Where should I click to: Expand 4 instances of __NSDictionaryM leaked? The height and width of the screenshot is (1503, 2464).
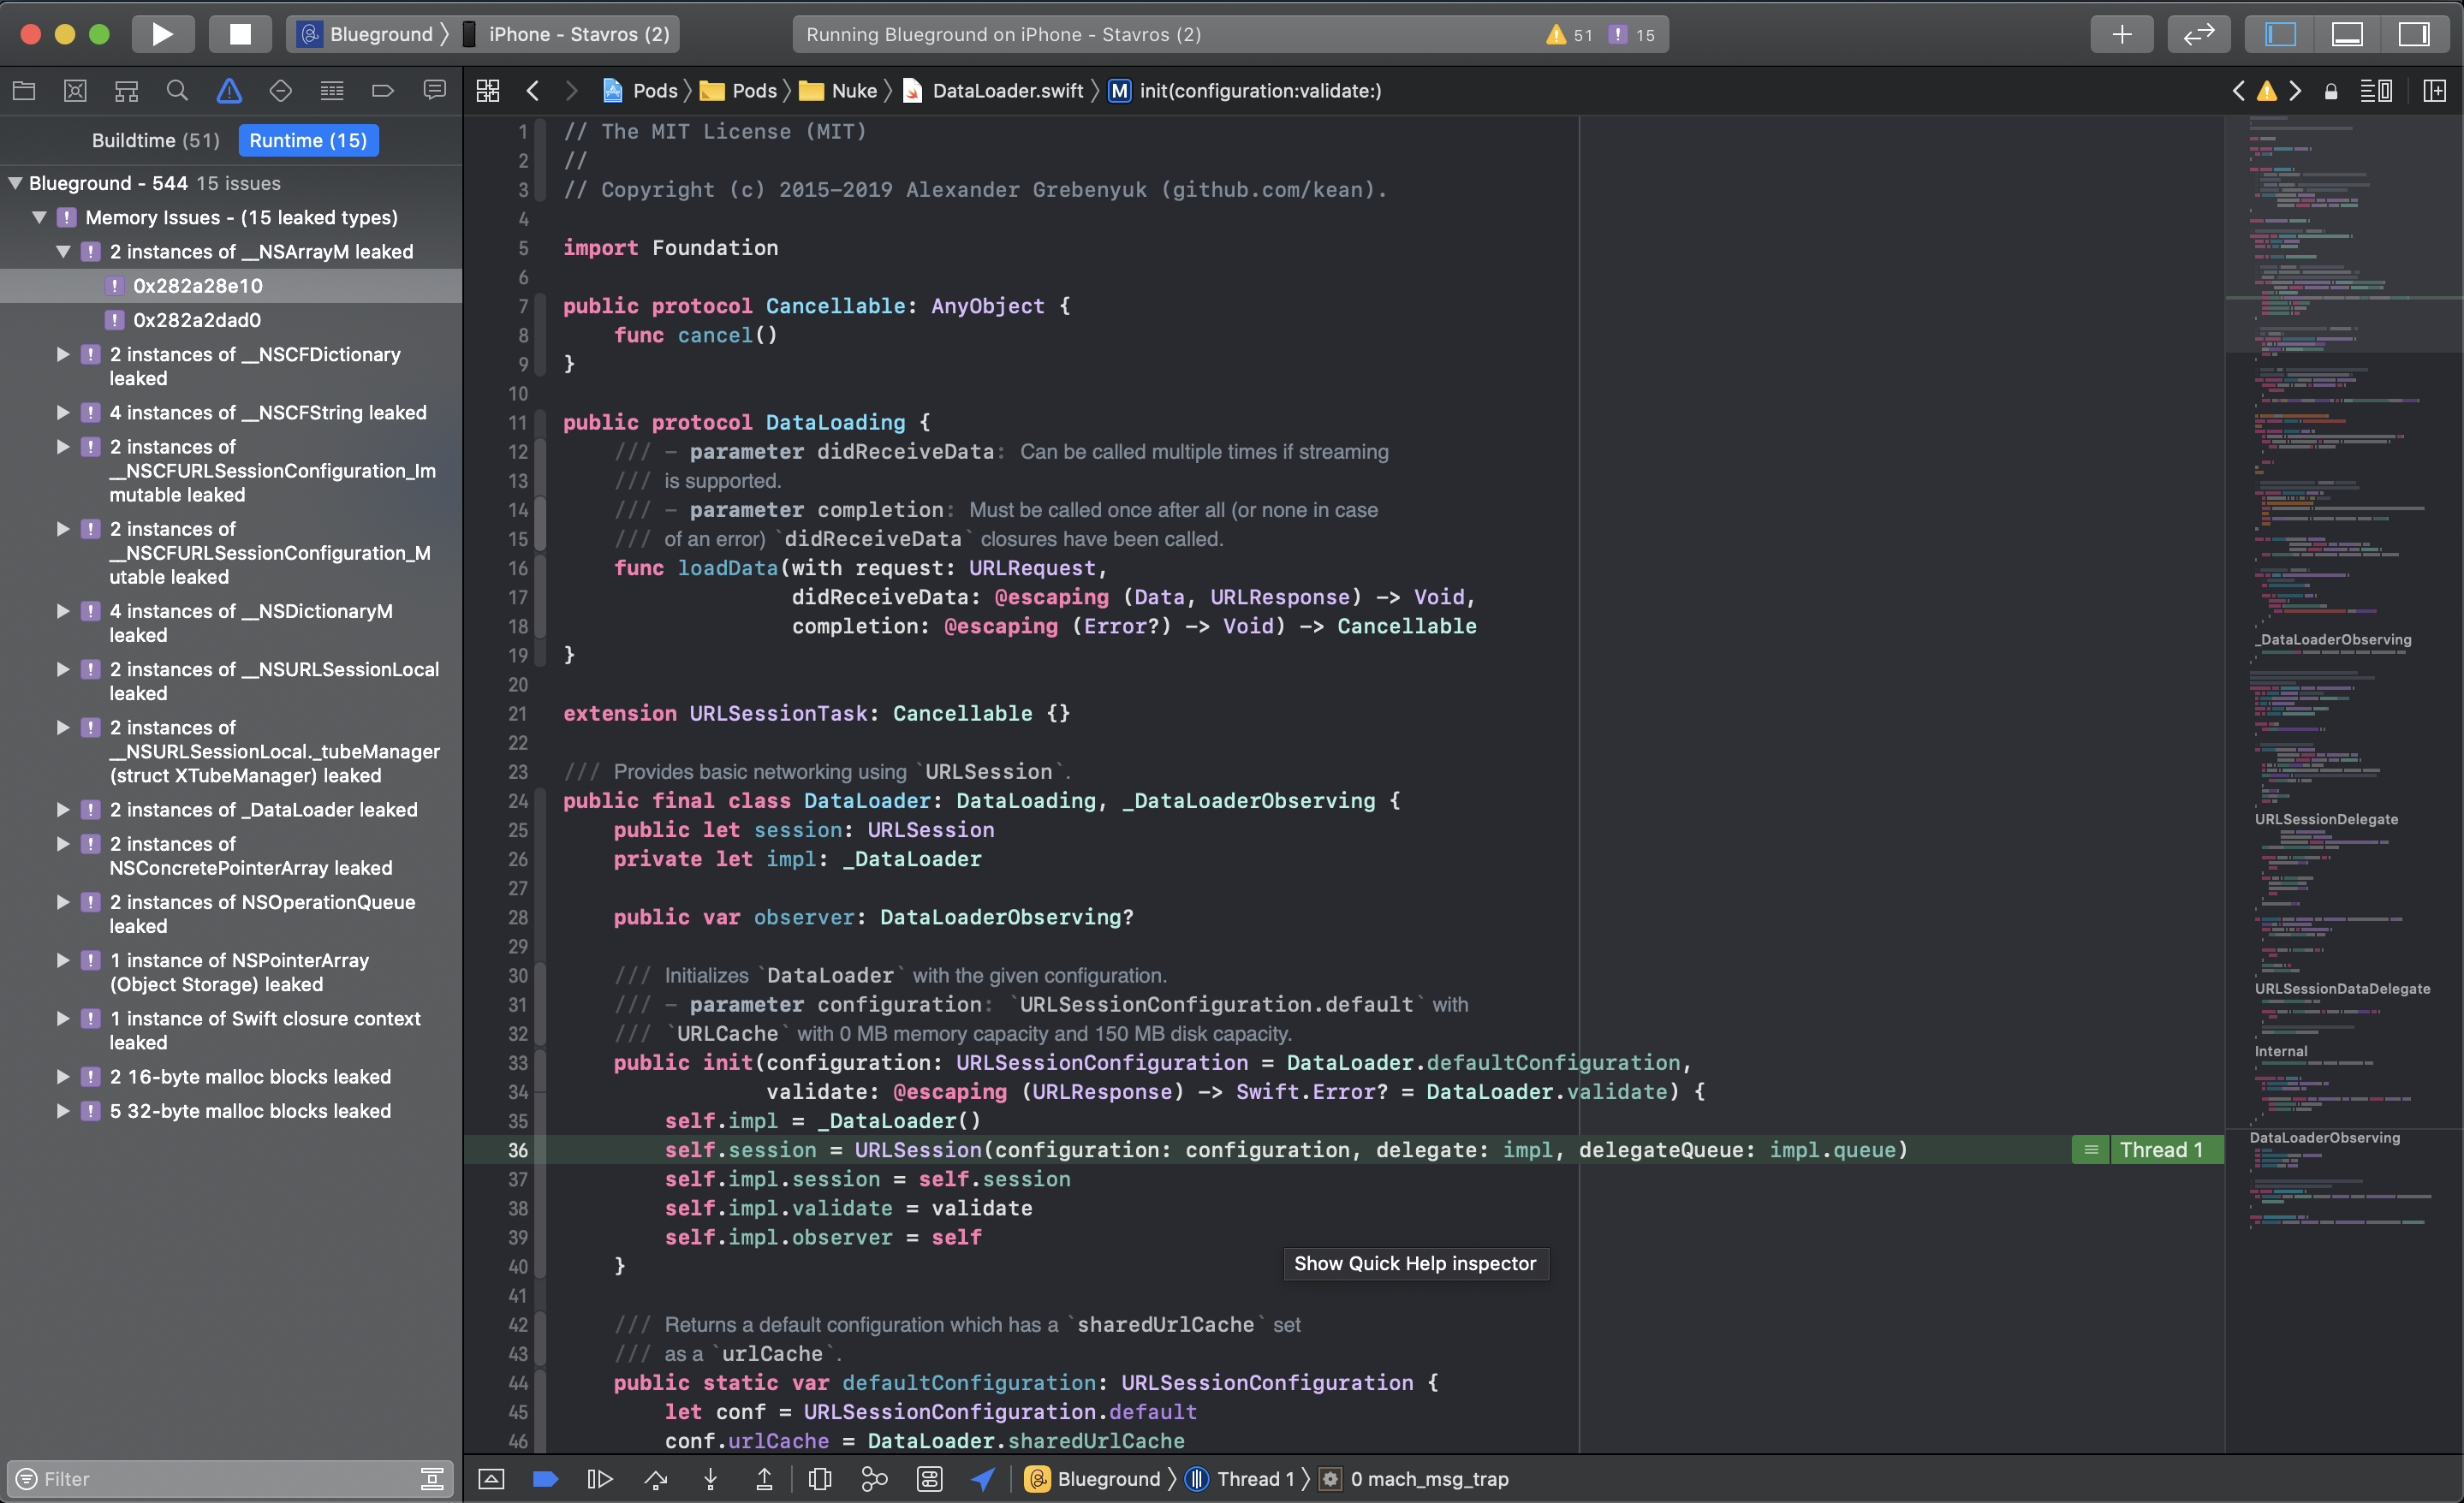(x=63, y=611)
